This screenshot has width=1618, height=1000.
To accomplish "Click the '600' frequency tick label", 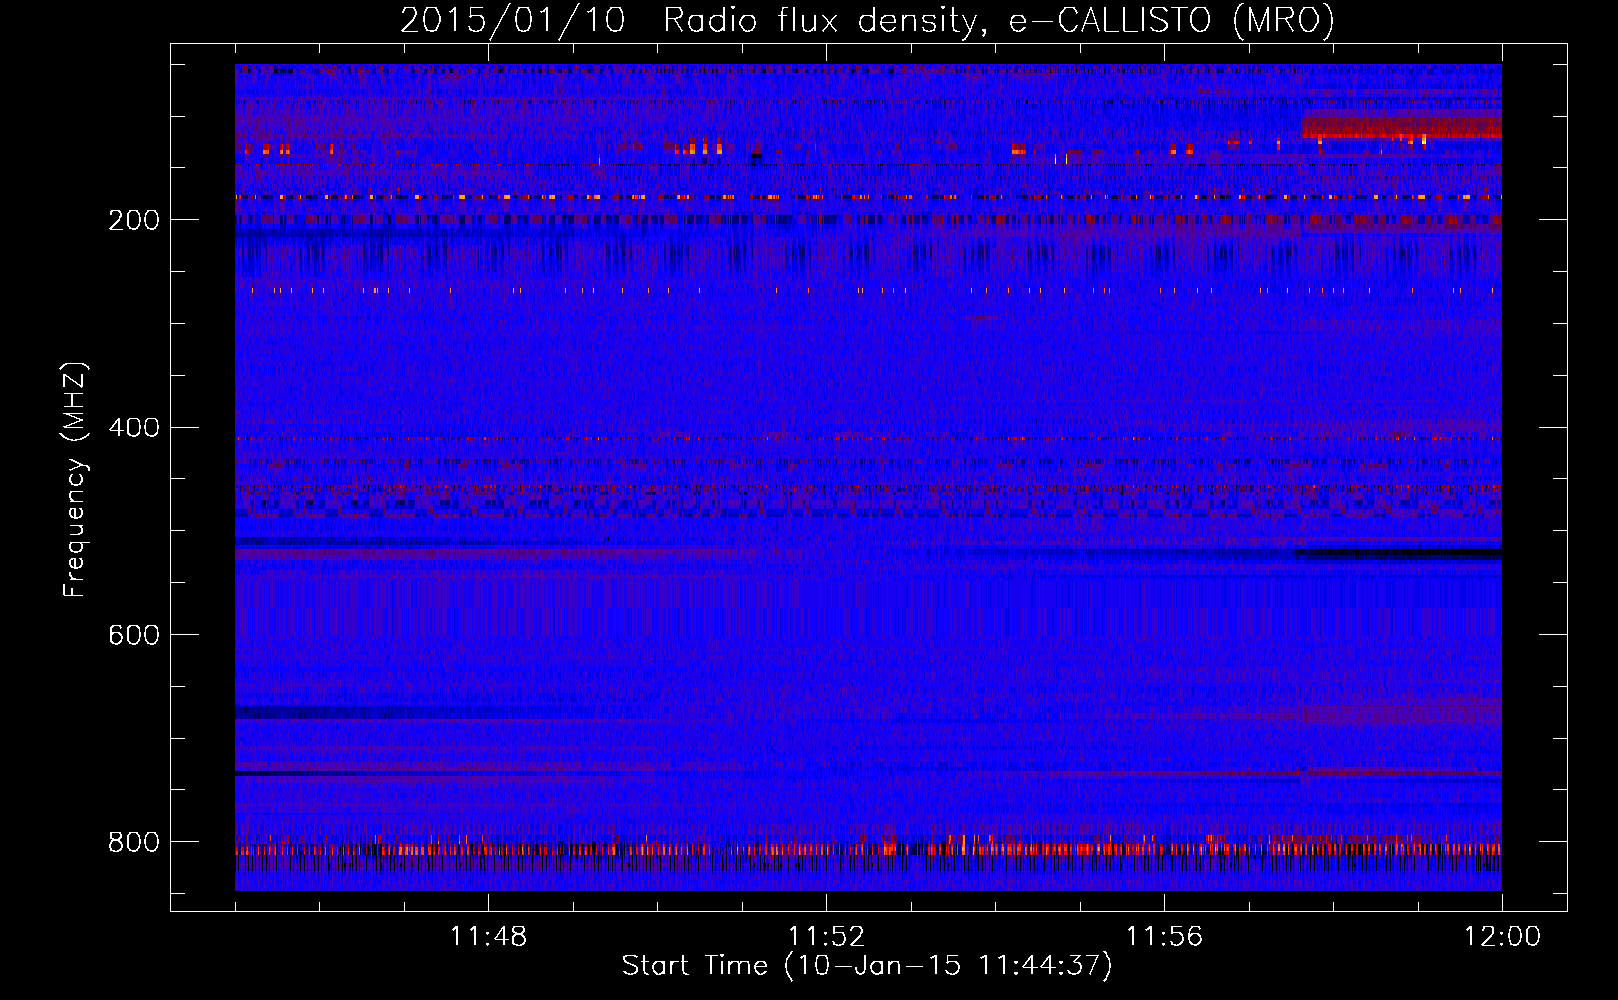I will pos(133,635).
